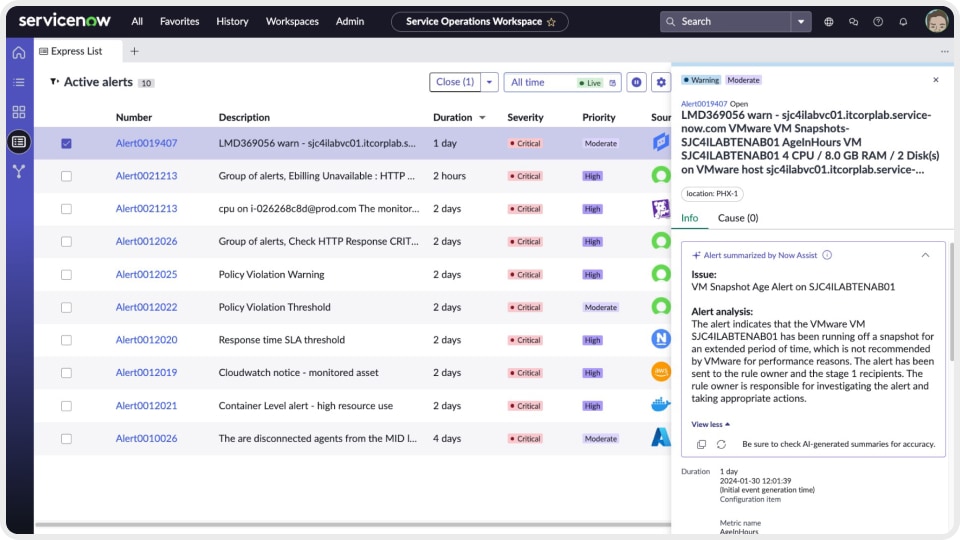Collapse the Now Assist summary chevron

click(x=925, y=255)
